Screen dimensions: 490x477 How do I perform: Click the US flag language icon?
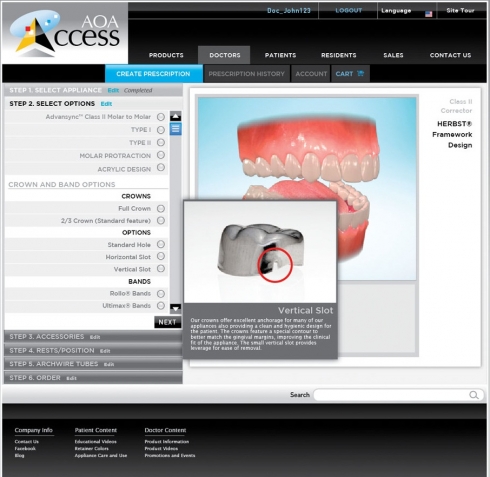point(429,14)
